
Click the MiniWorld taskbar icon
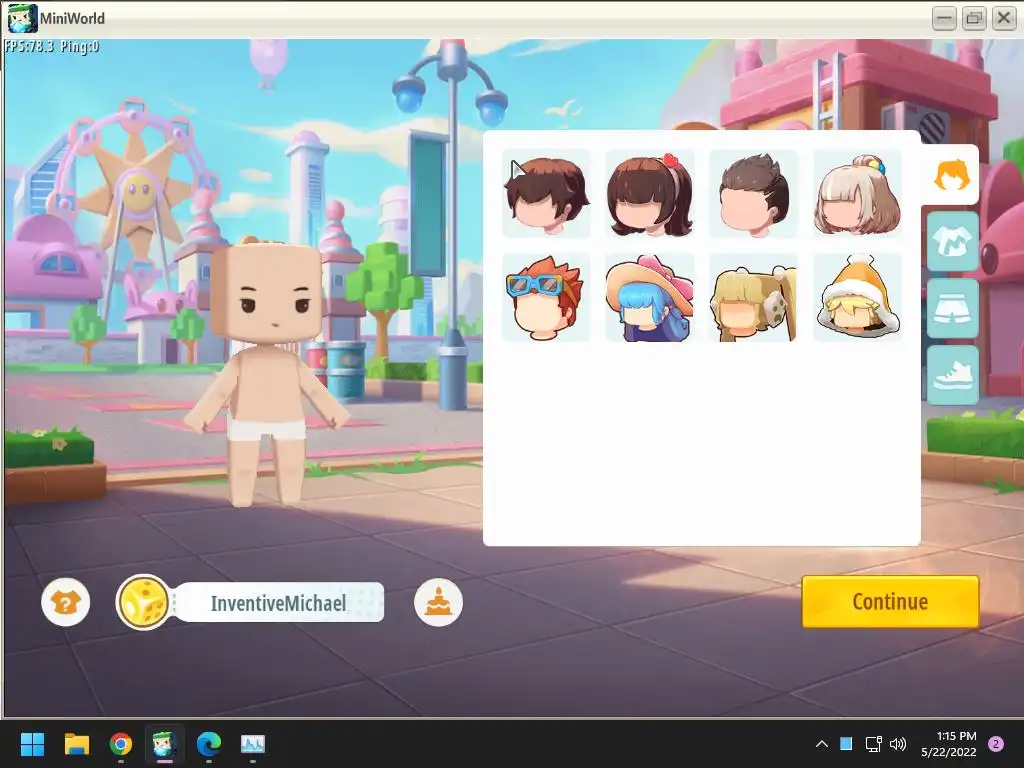[165, 744]
